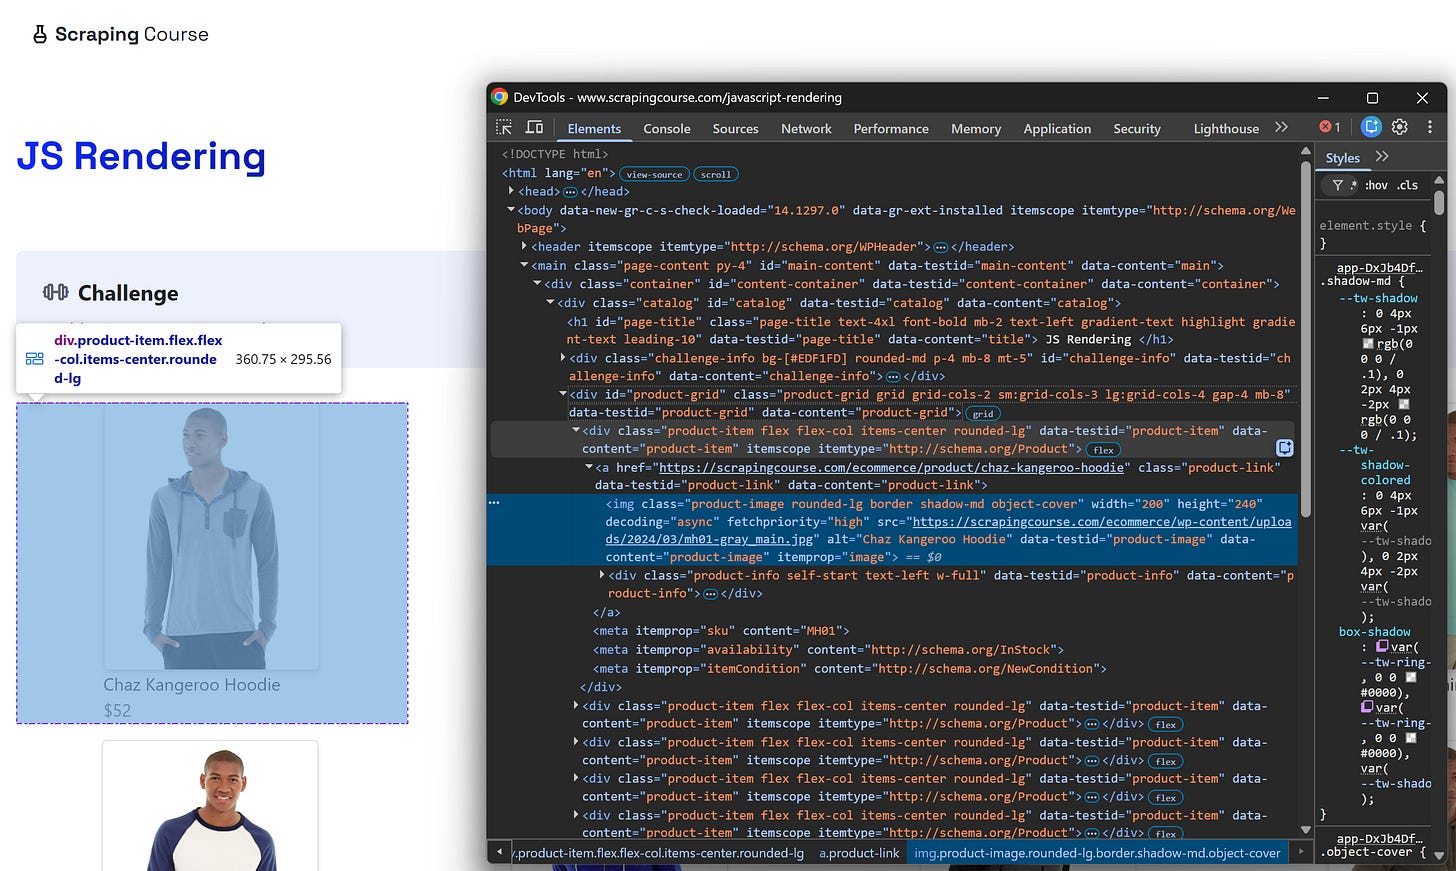Open the Network tab

[x=806, y=128]
